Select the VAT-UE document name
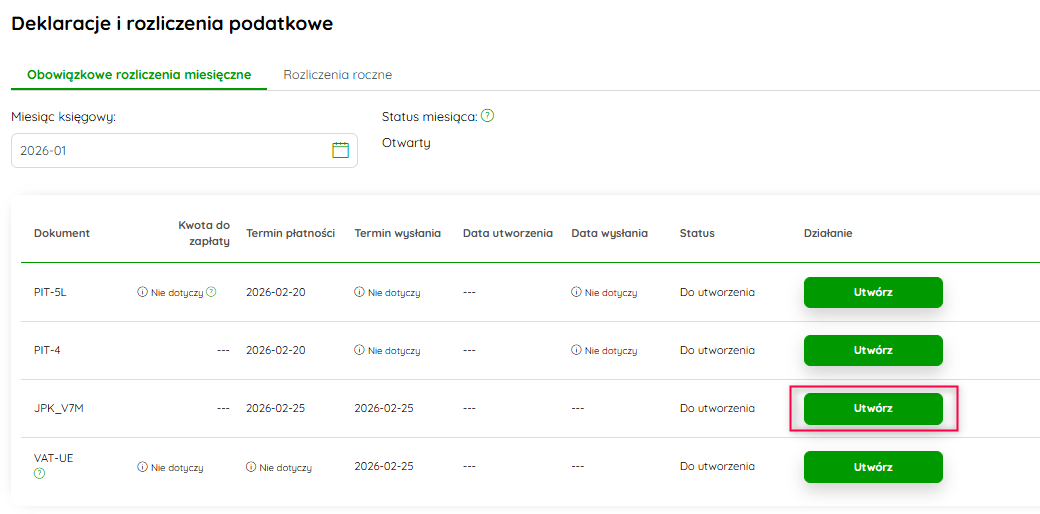 (54, 458)
